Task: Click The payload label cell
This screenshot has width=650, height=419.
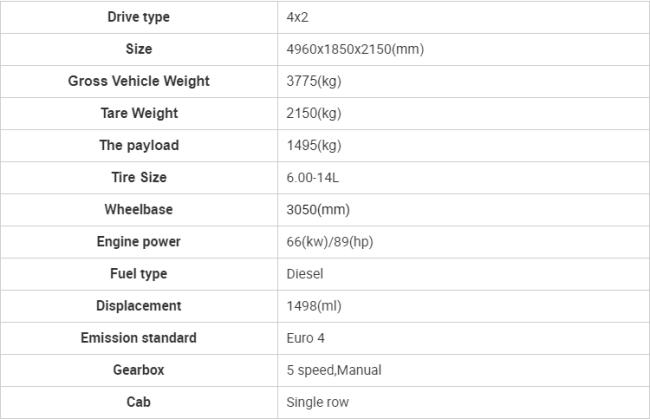Action: (138, 145)
